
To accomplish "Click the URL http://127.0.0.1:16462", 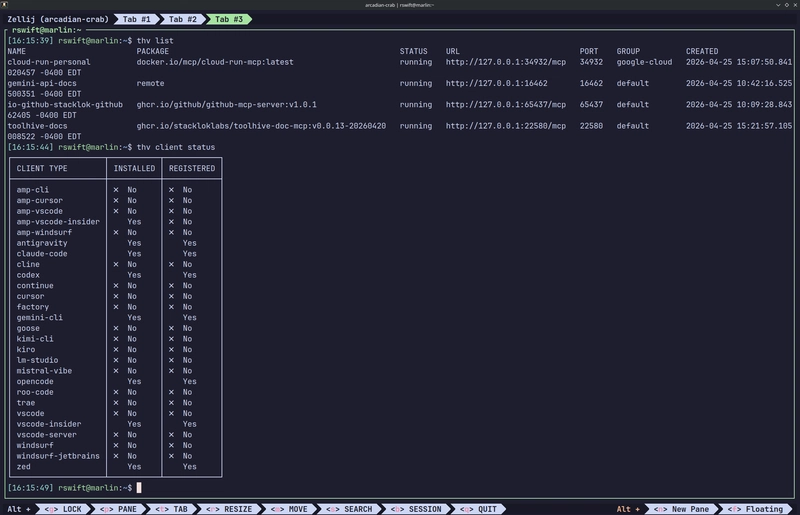I will coord(496,83).
